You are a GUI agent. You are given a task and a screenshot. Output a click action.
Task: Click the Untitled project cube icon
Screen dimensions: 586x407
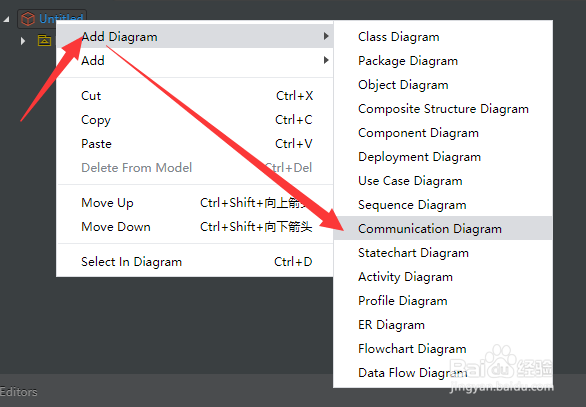28,19
